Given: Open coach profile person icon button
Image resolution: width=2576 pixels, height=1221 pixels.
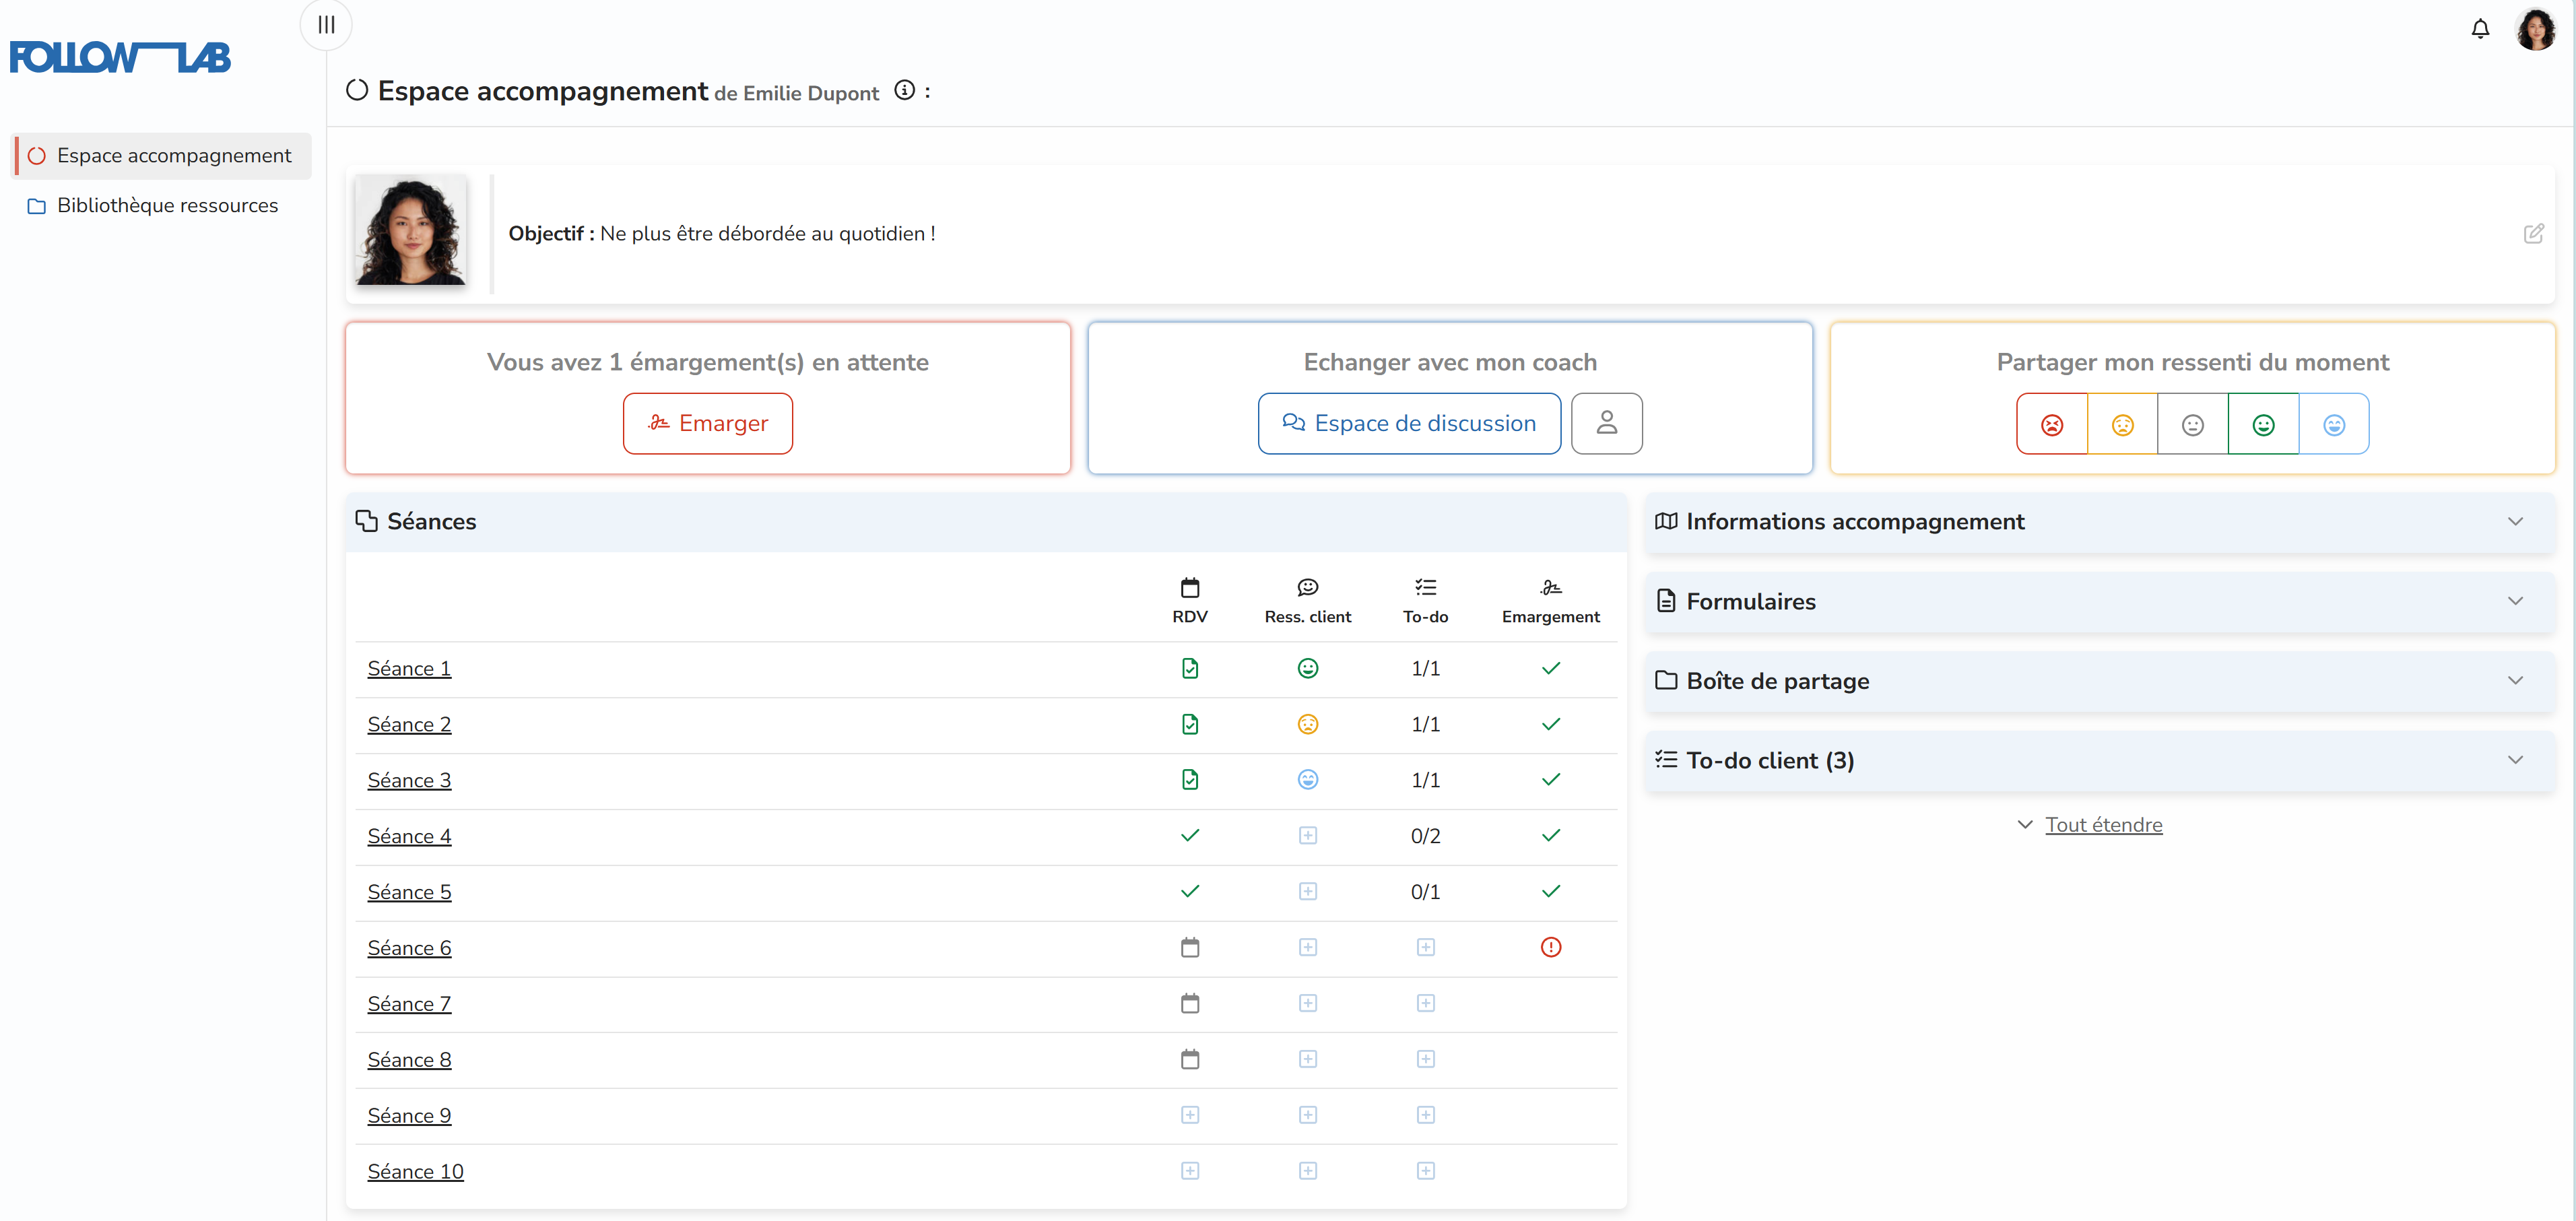Looking at the screenshot, I should [x=1606, y=423].
